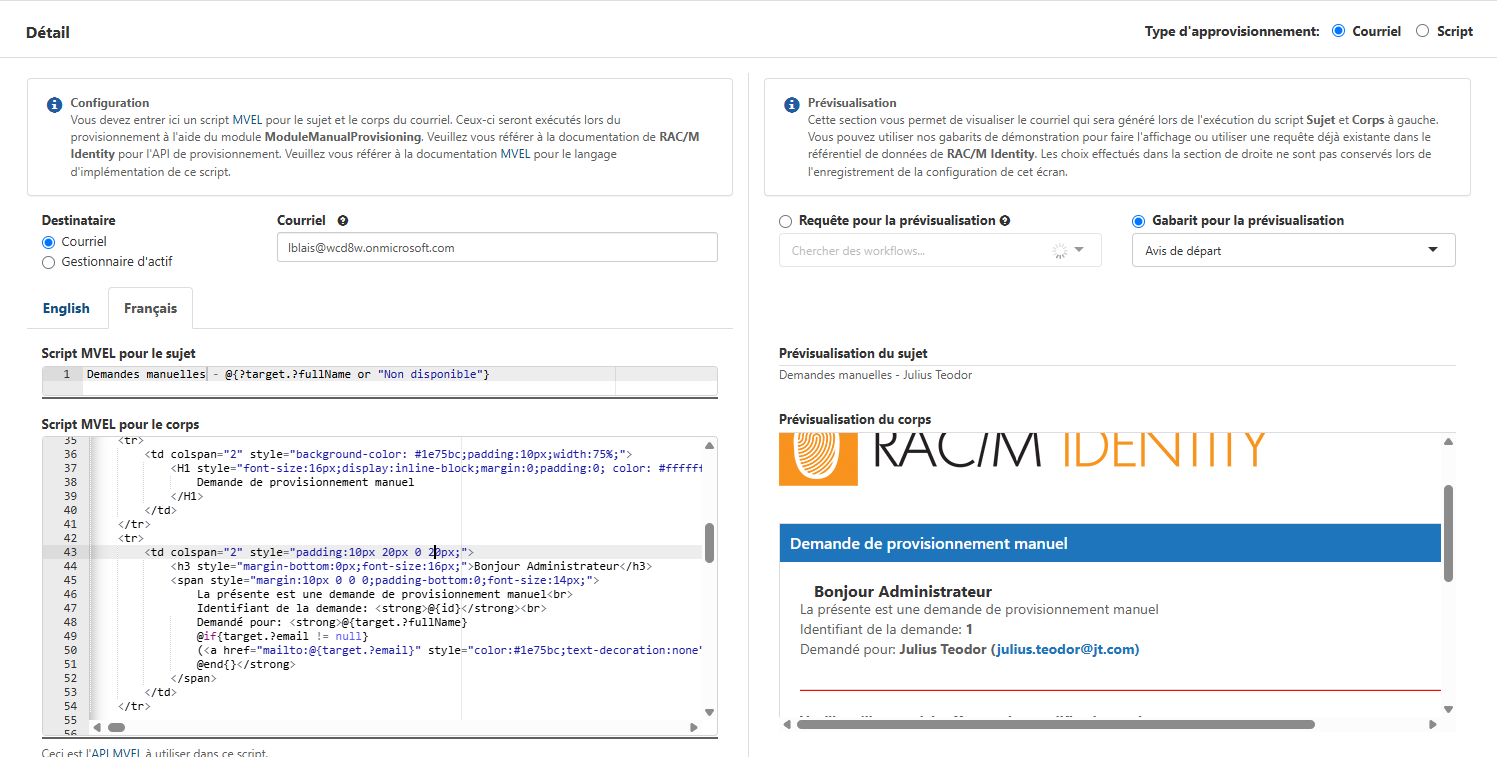Image resolution: width=1497 pixels, height=757 pixels.
Task: Click the Prévisualisation info icon
Action: click(x=792, y=105)
